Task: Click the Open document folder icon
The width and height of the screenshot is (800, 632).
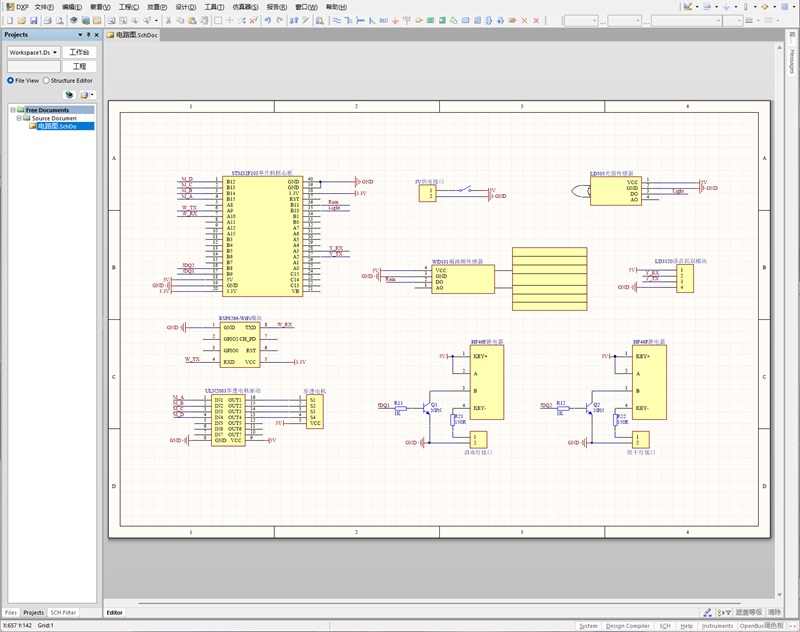Action: click(x=21, y=20)
